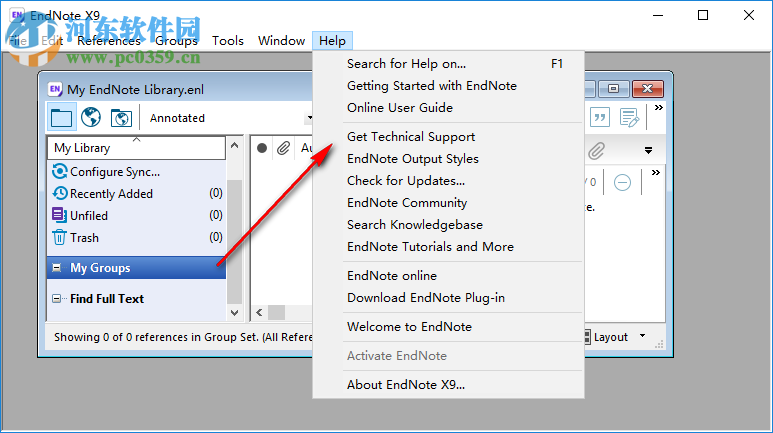
Task: Choose Search Knowledgebase
Action: click(449, 224)
